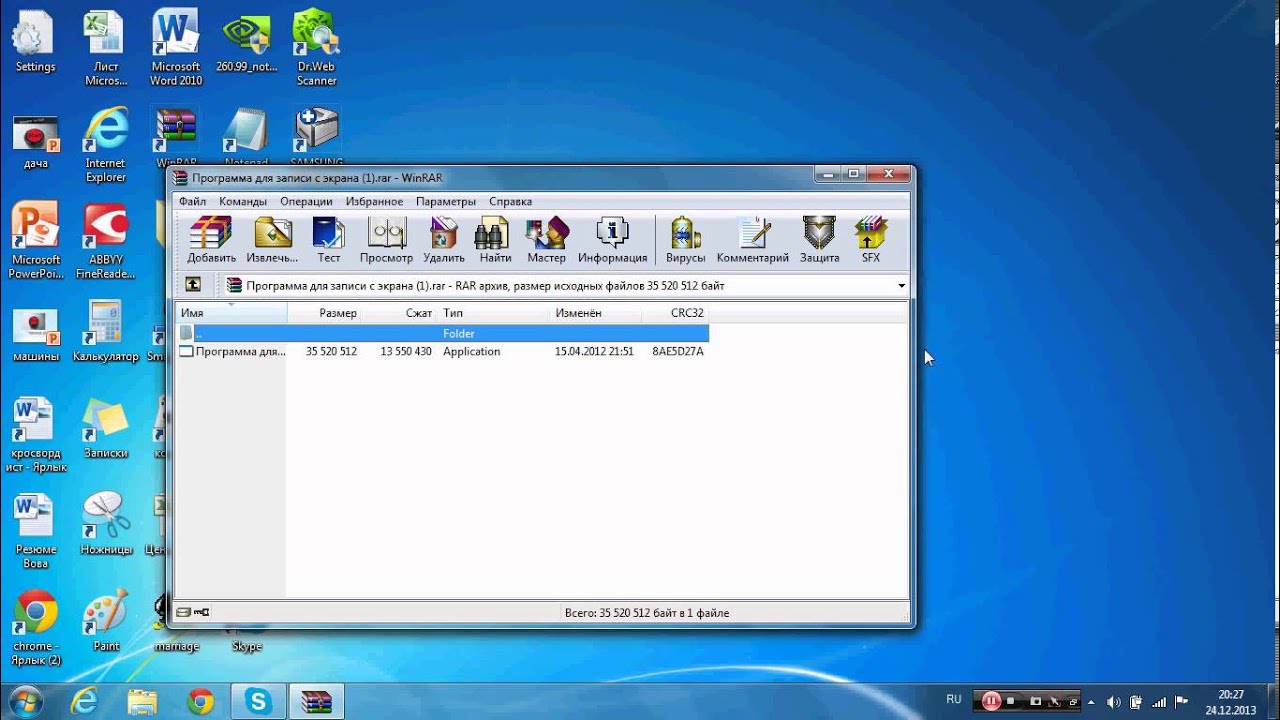
Task: Click the 35 520 512 size cell
Action: [331, 352]
